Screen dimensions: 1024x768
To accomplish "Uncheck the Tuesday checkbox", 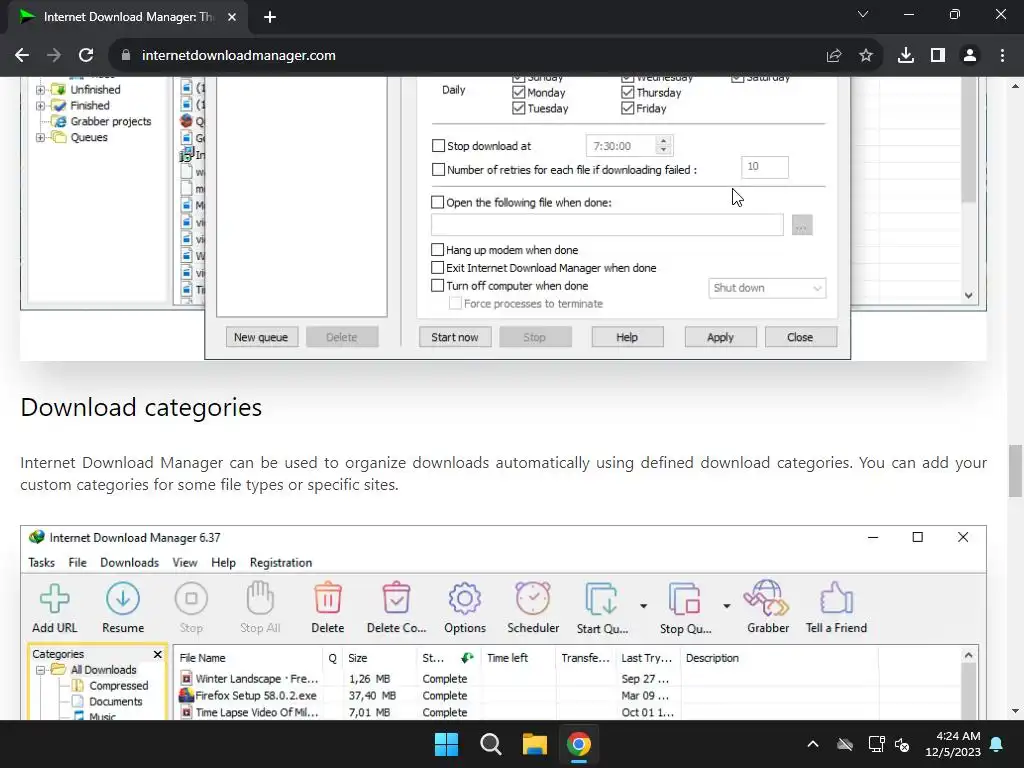I will tap(519, 108).
